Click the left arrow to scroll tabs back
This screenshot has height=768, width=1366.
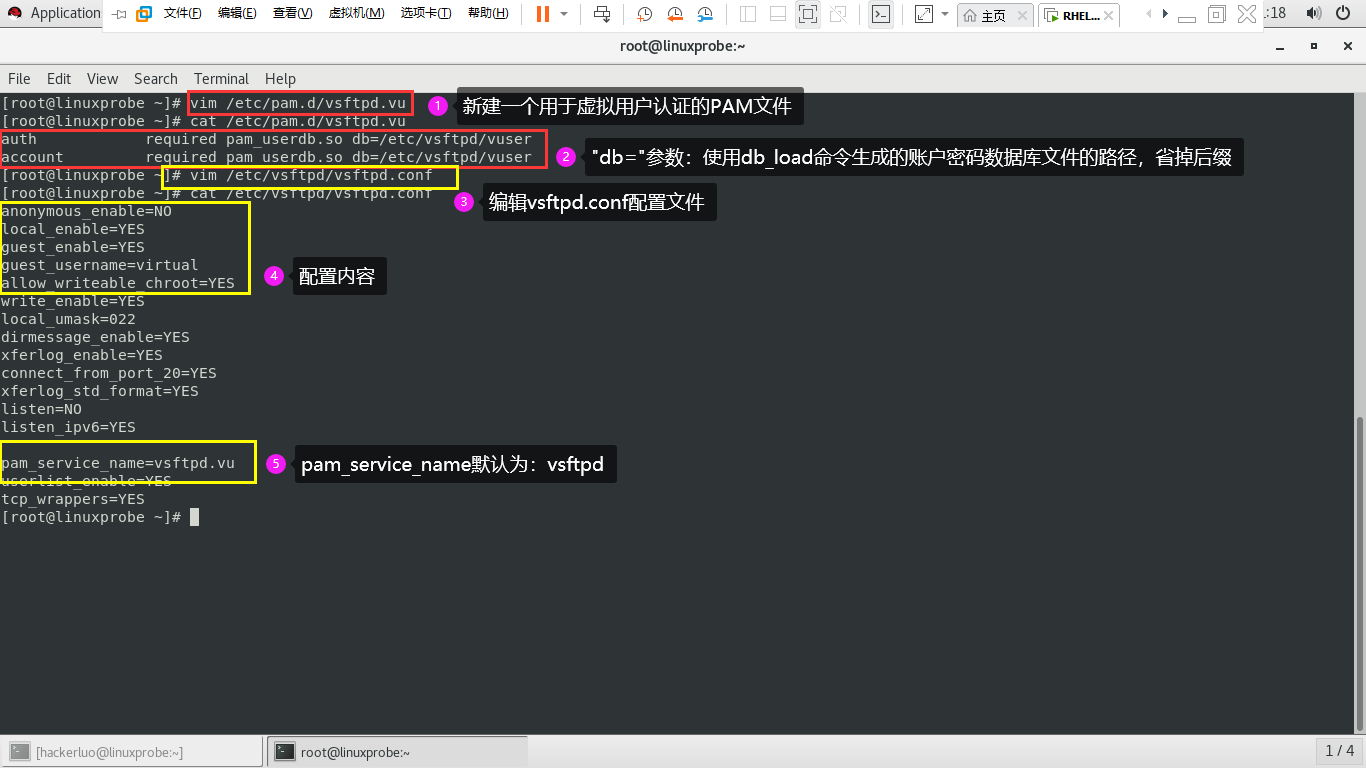pyautogui.click(x=1149, y=14)
